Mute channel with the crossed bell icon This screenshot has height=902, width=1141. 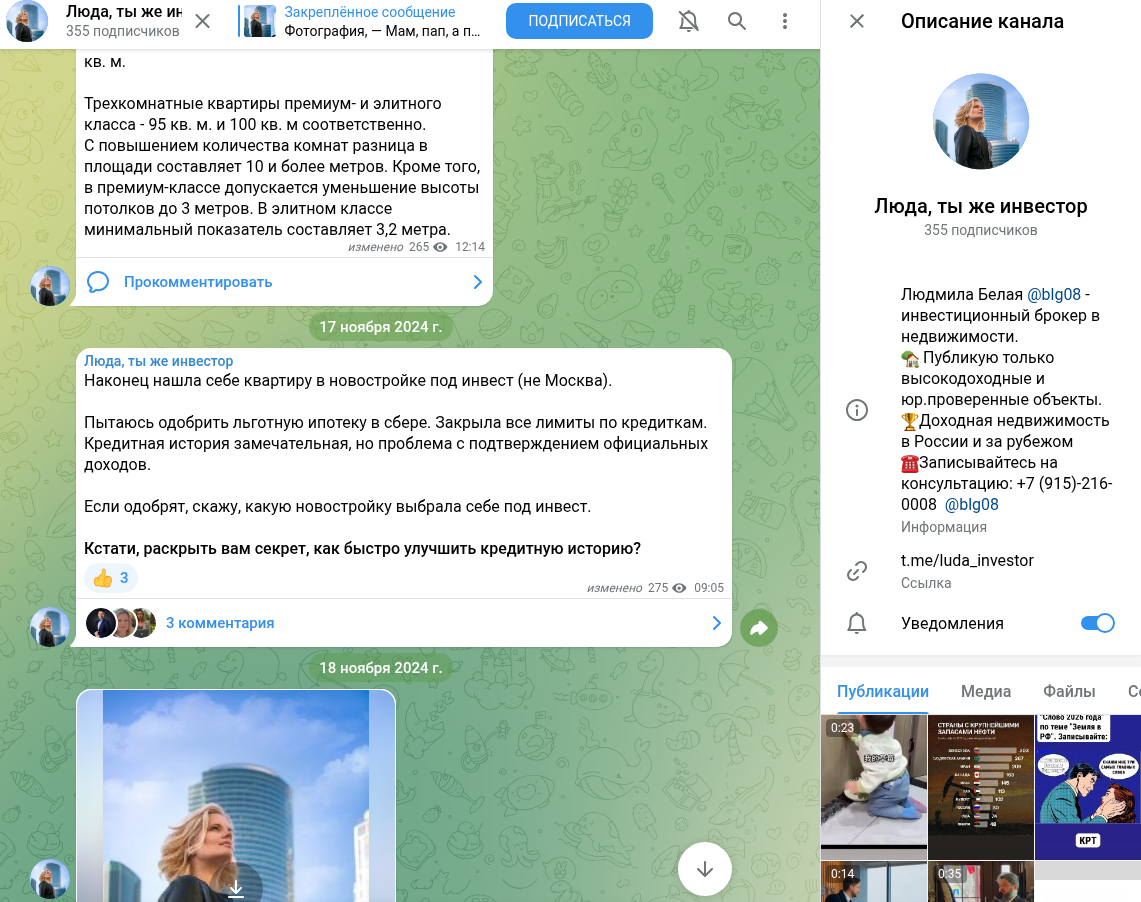tap(688, 21)
